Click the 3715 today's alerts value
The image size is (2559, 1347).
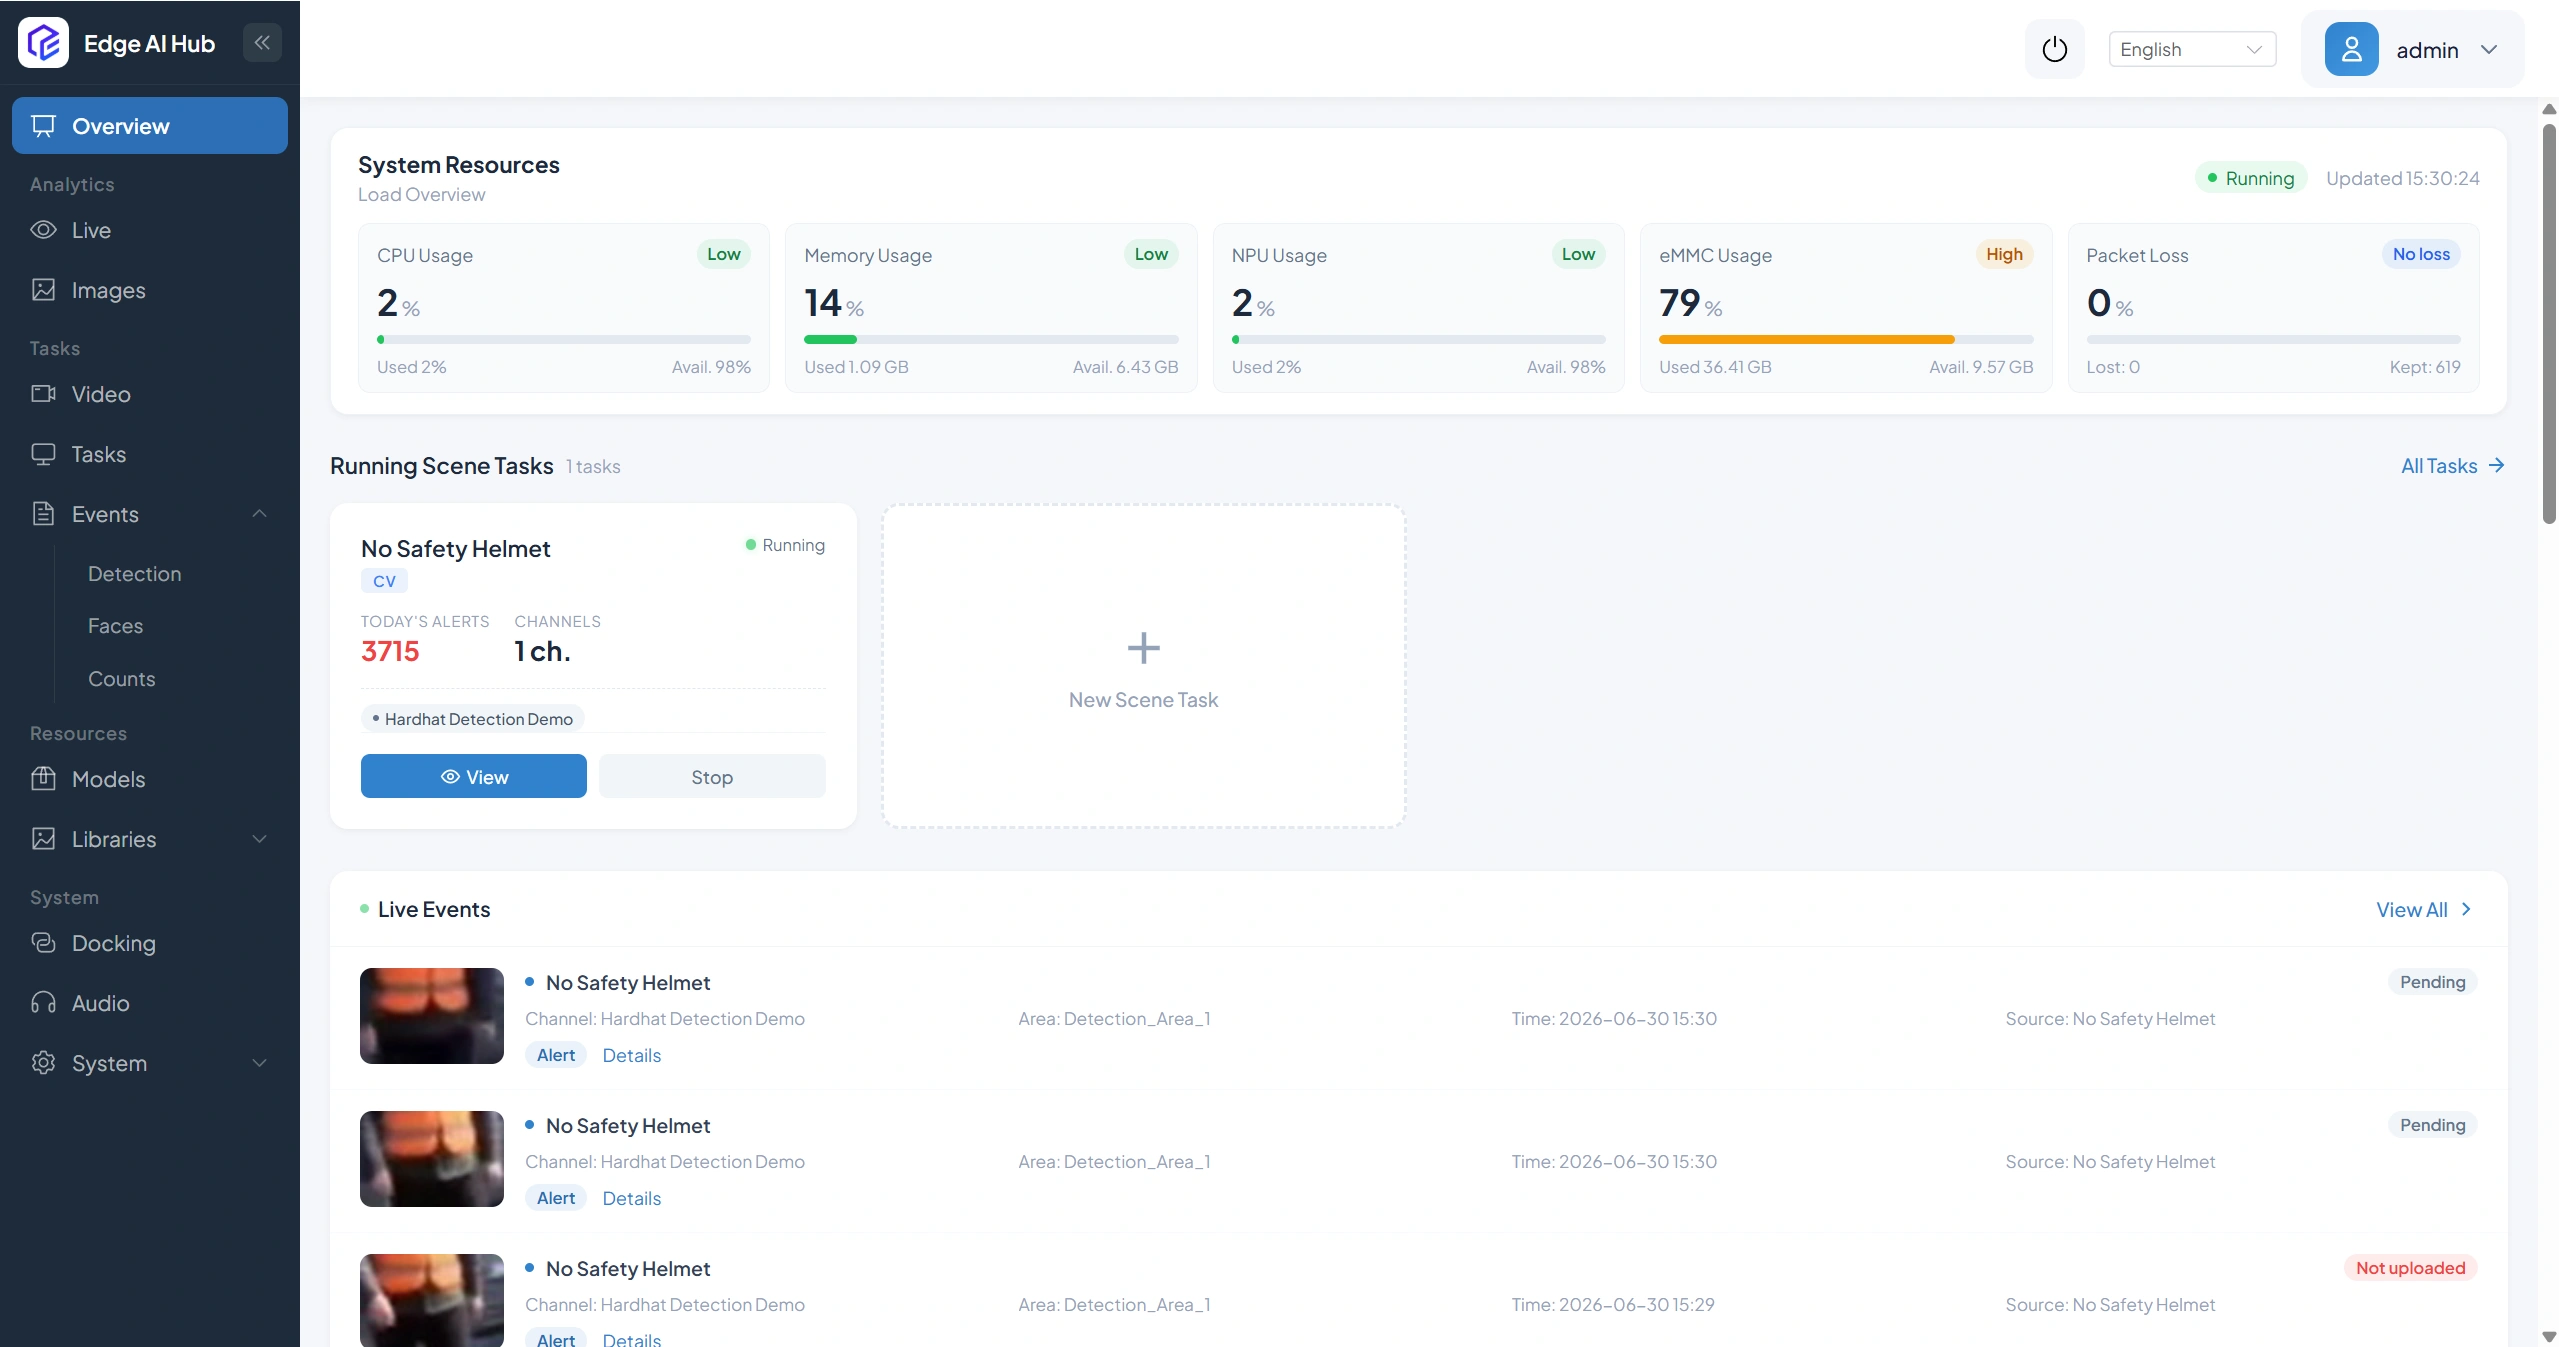click(390, 652)
